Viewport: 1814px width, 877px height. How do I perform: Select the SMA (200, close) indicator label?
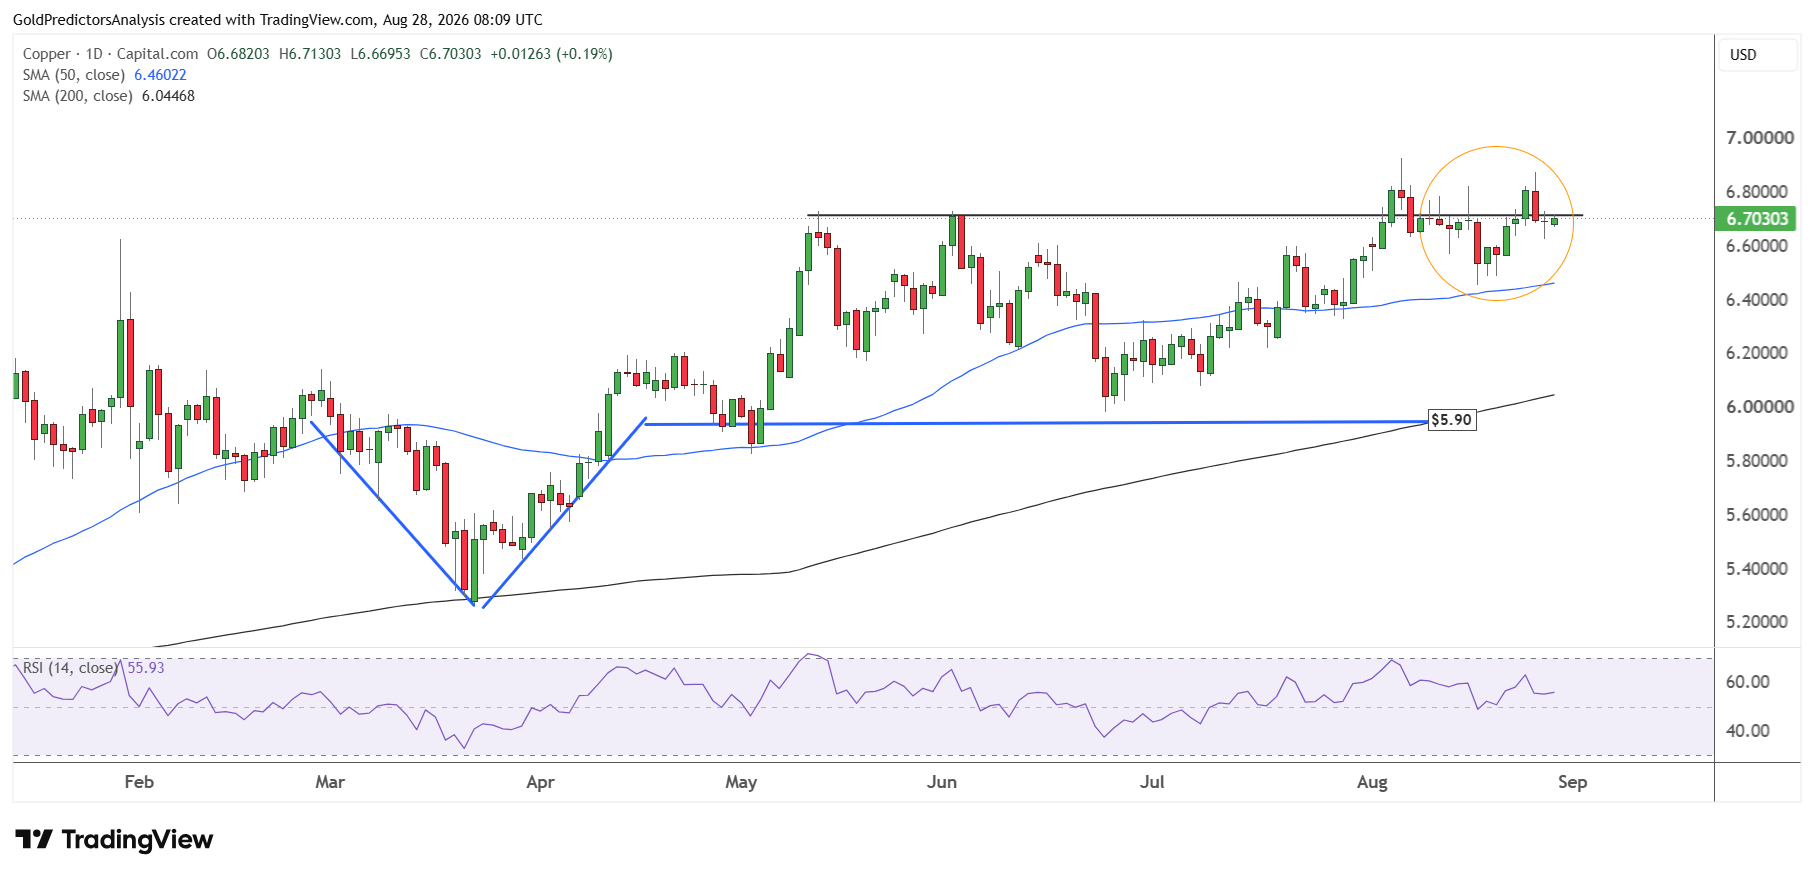78,96
